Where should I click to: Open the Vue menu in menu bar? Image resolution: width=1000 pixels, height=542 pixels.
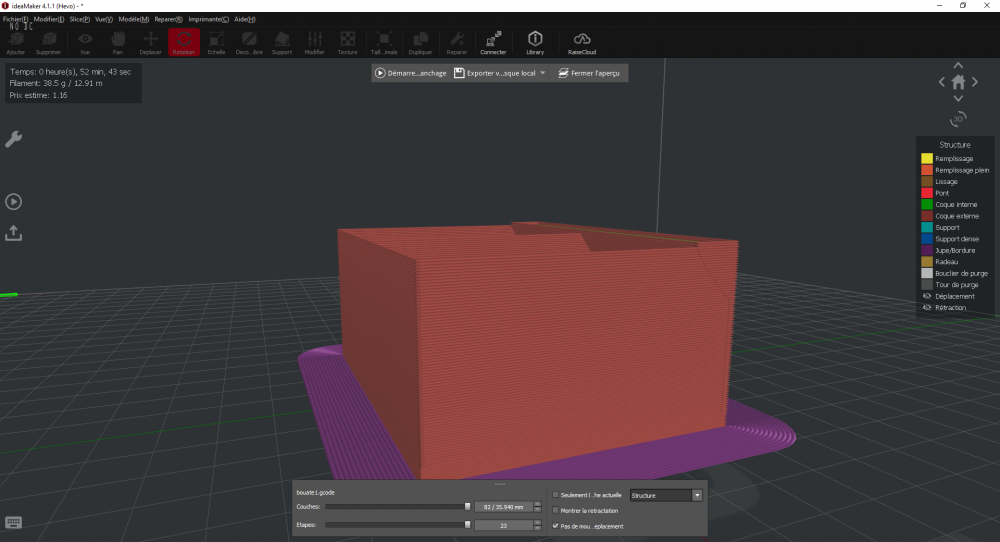coord(104,19)
